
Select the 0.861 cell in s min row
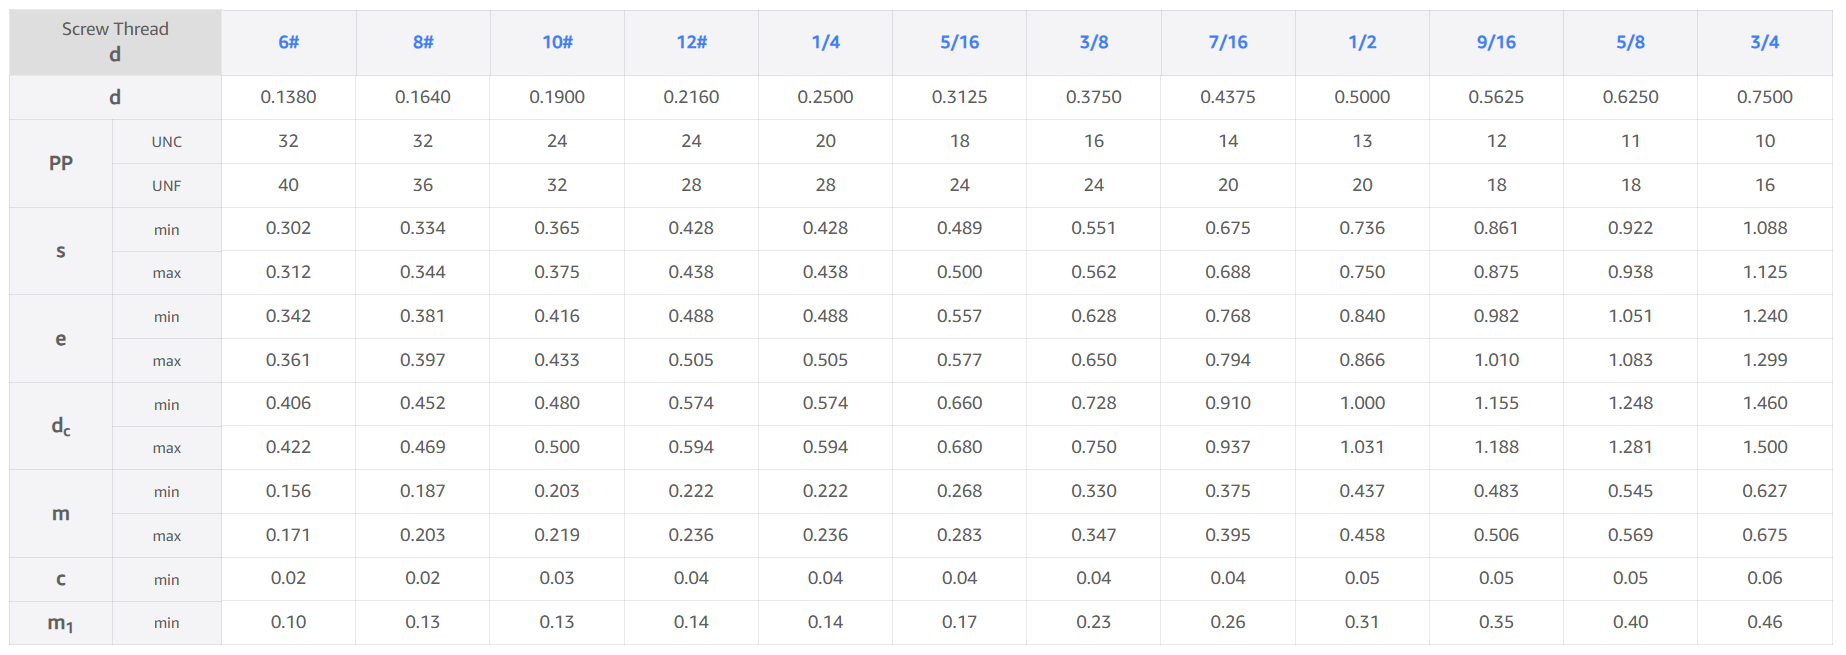(1496, 228)
